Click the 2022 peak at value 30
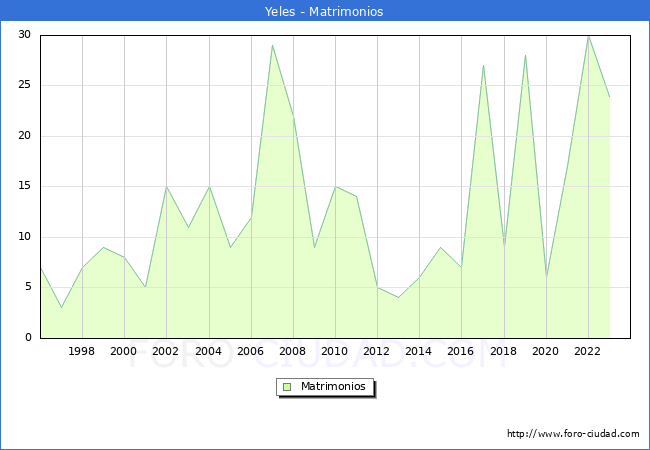The height and width of the screenshot is (450, 650). tap(588, 37)
